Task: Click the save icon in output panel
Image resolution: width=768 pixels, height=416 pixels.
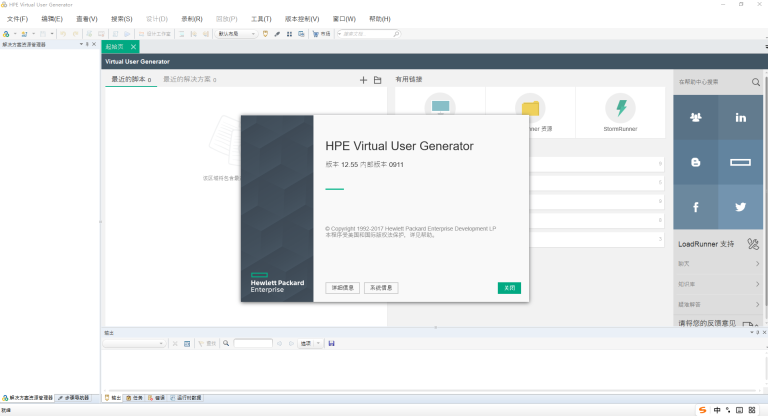Action: 331,343
